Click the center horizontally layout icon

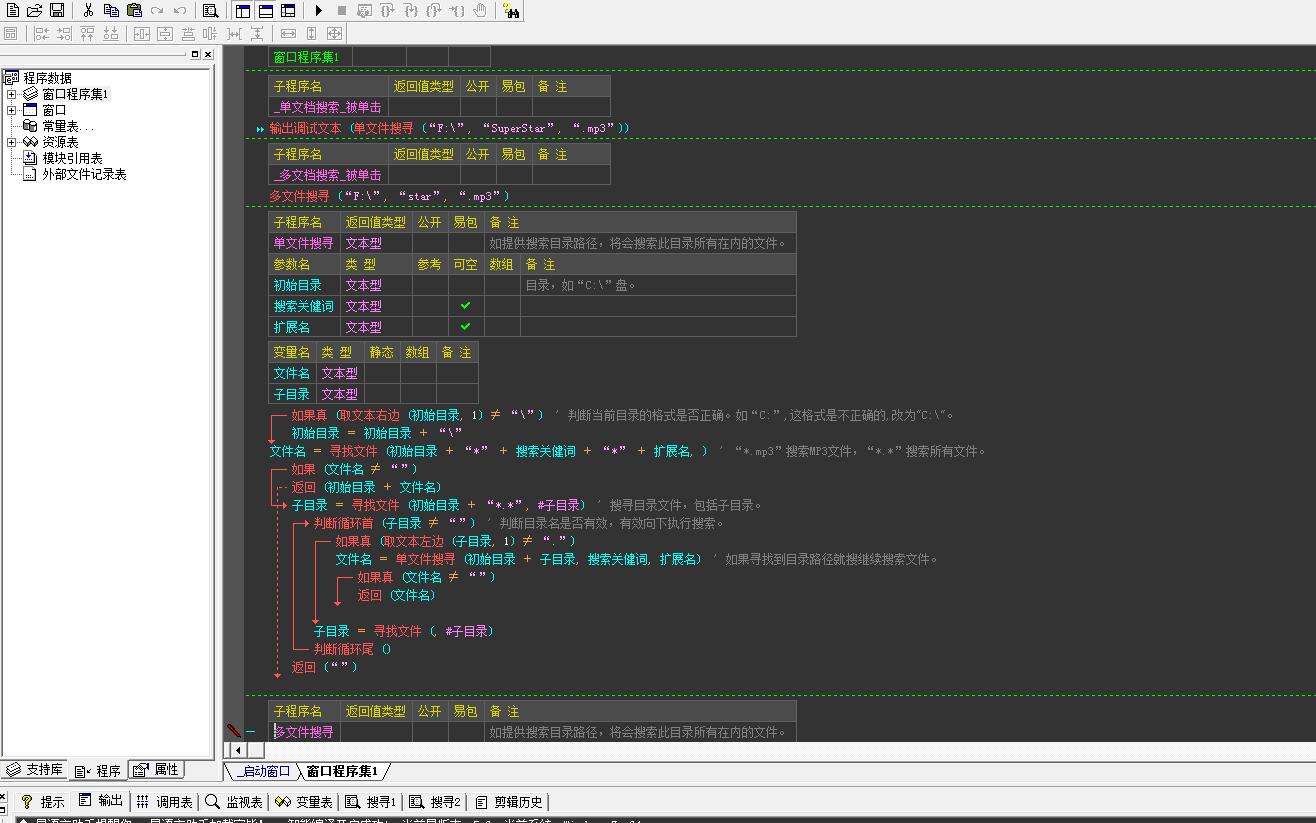[141, 34]
